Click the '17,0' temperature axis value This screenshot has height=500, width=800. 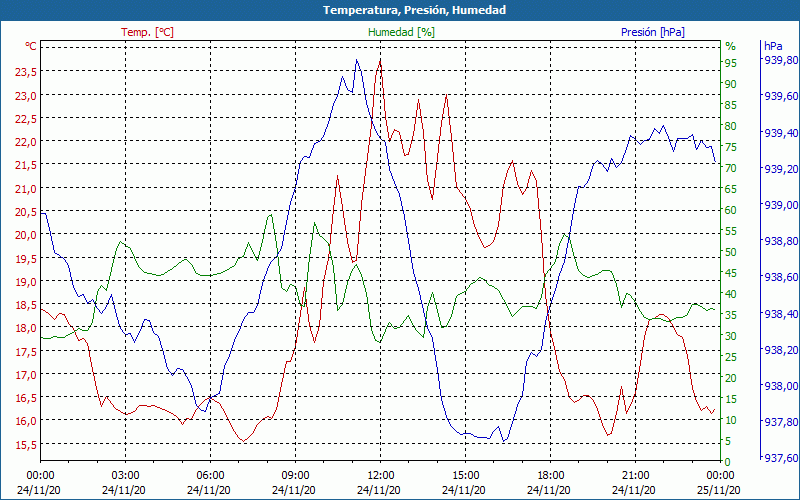(x=26, y=375)
